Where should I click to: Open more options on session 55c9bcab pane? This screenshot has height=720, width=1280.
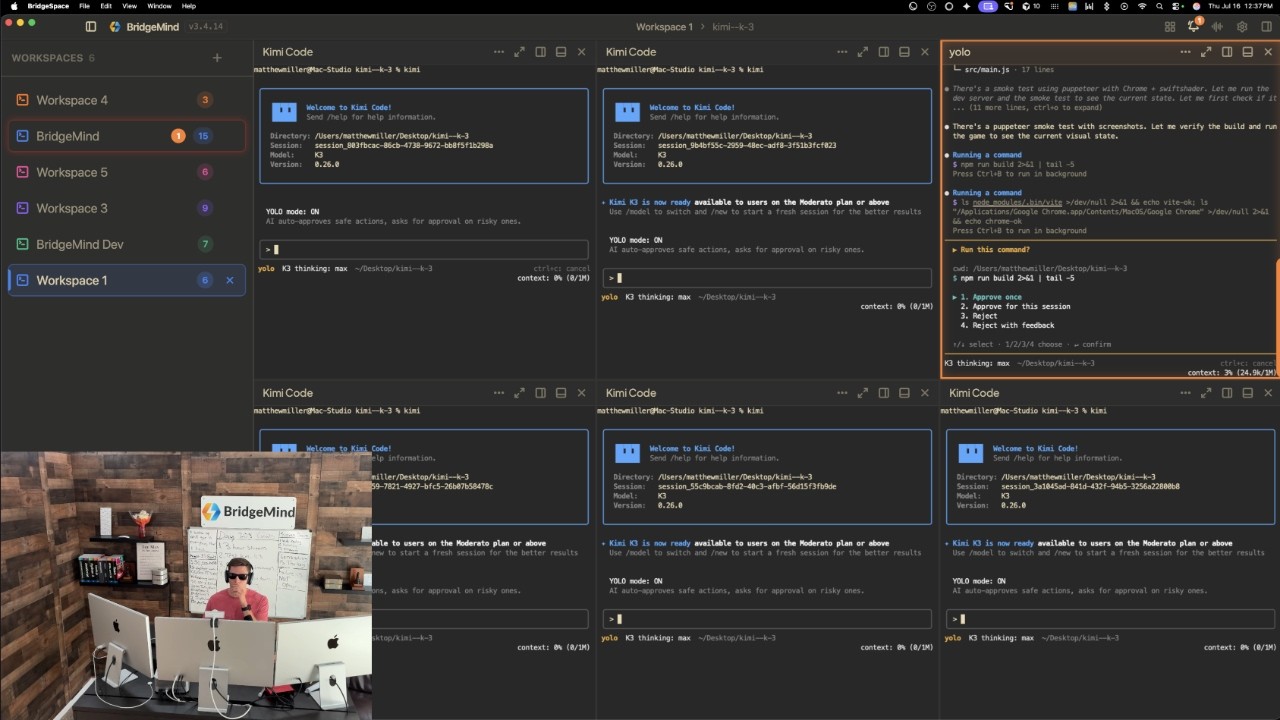pos(842,393)
